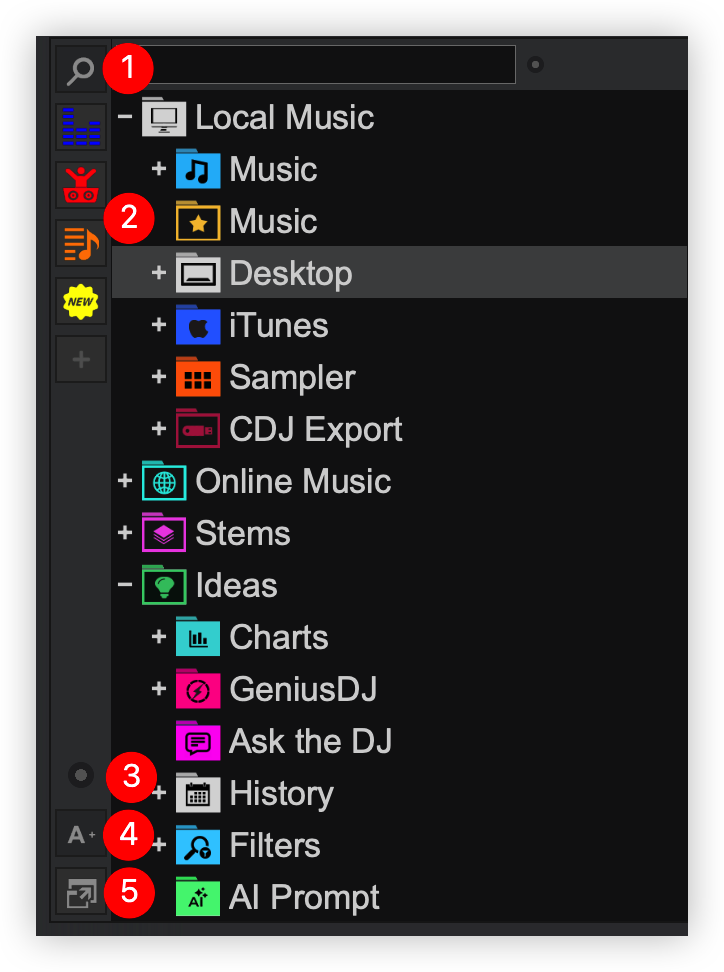Toggle the round dot beside search field
Image resolution: width=724 pixels, height=972 pixels.
[535, 66]
